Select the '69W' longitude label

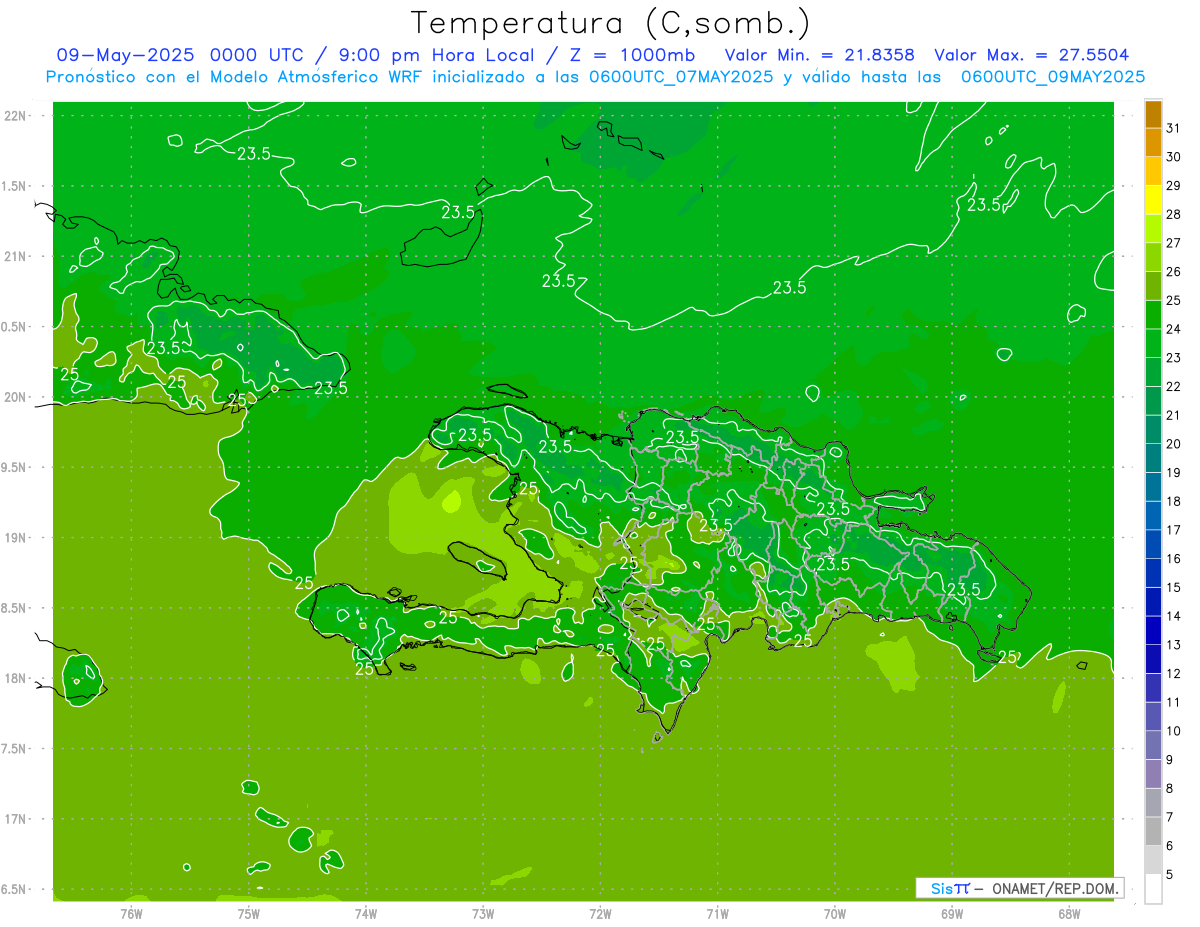point(951,914)
